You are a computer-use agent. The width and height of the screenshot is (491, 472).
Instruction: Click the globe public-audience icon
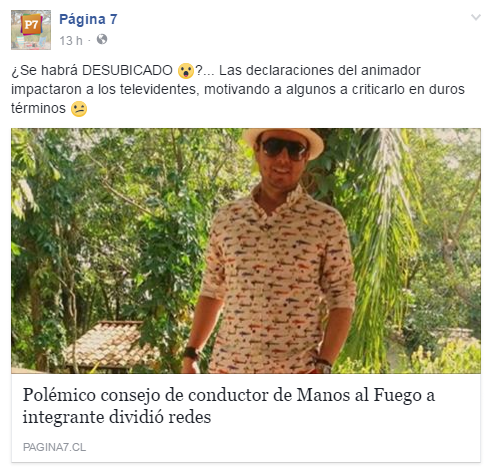pyautogui.click(x=102, y=39)
